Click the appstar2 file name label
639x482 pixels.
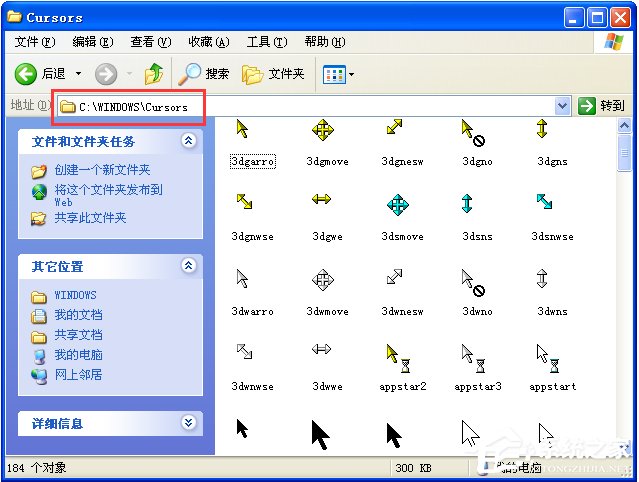(403, 386)
